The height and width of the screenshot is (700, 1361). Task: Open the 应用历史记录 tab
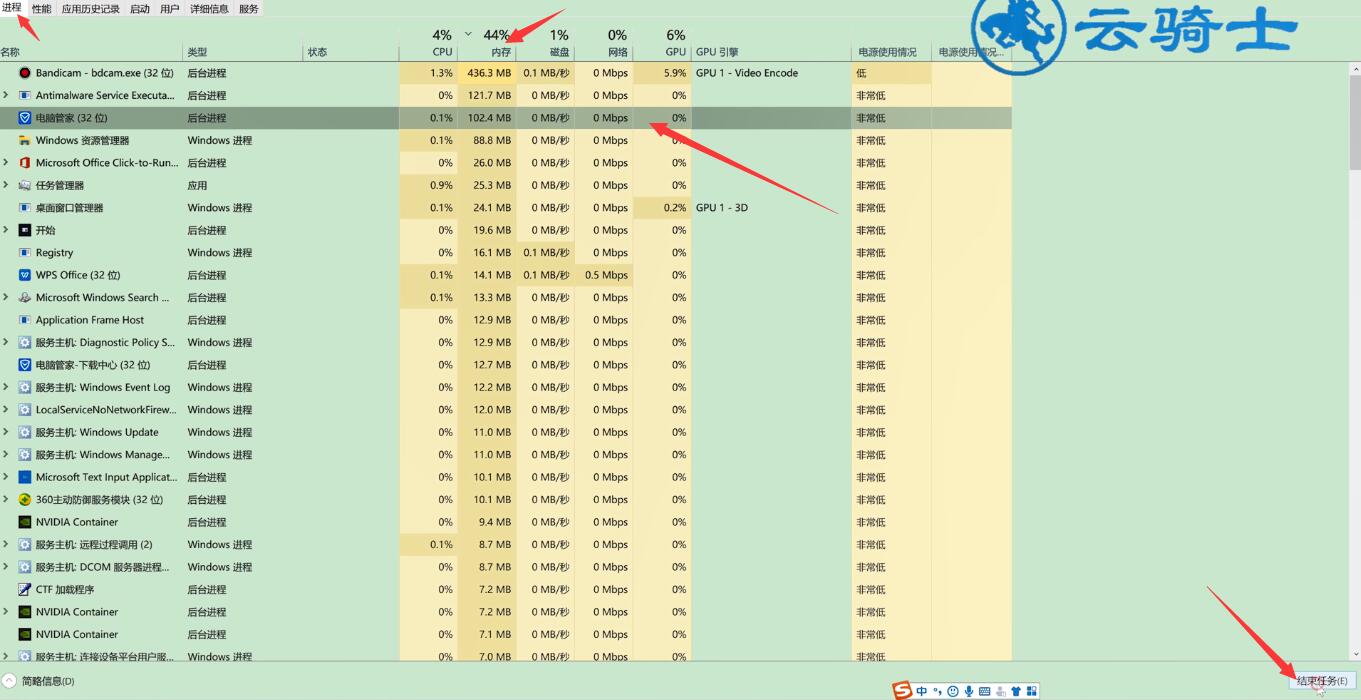91,9
